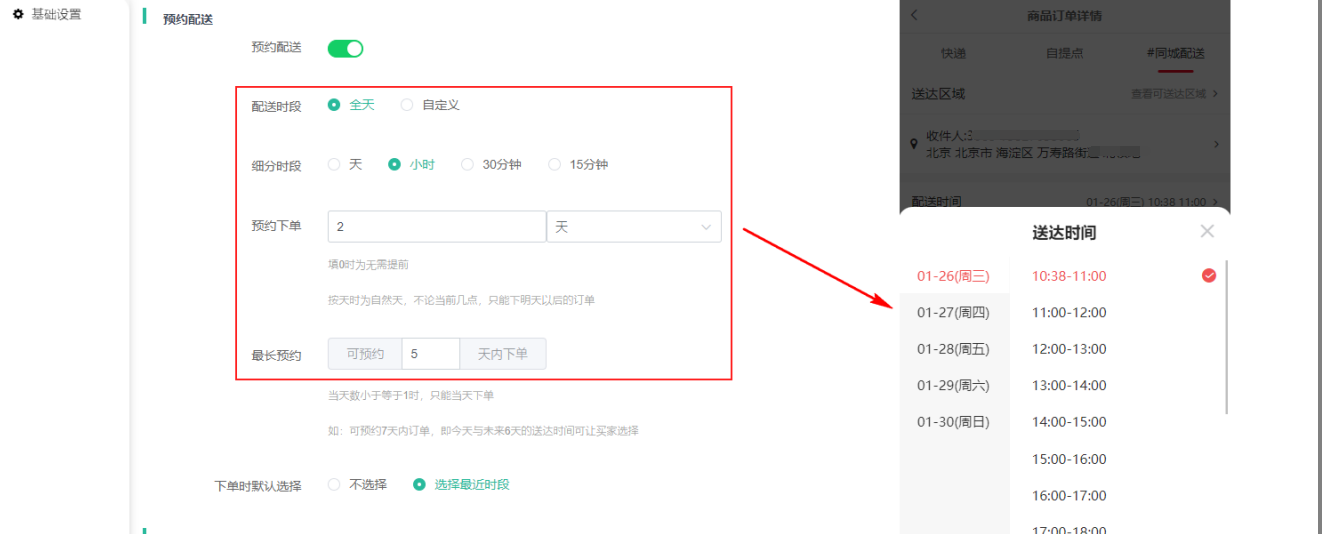Select the 自定义 delivery period radio button
Image resolution: width=1322 pixels, height=534 pixels.
tap(407, 105)
